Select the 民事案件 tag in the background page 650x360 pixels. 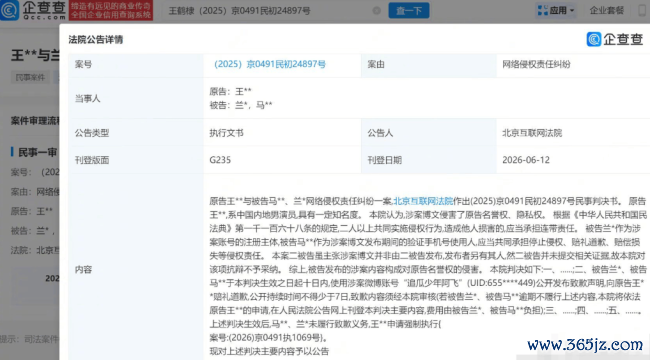(30, 77)
